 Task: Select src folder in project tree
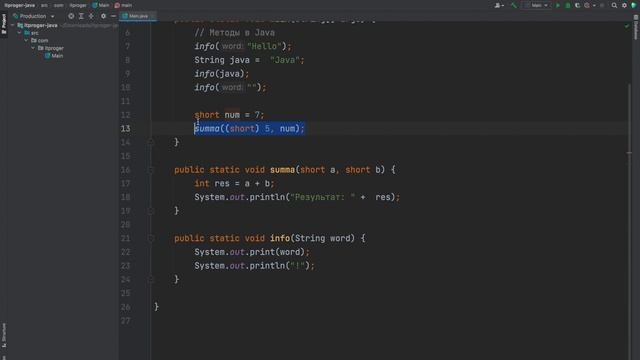pyautogui.click(x=31, y=33)
